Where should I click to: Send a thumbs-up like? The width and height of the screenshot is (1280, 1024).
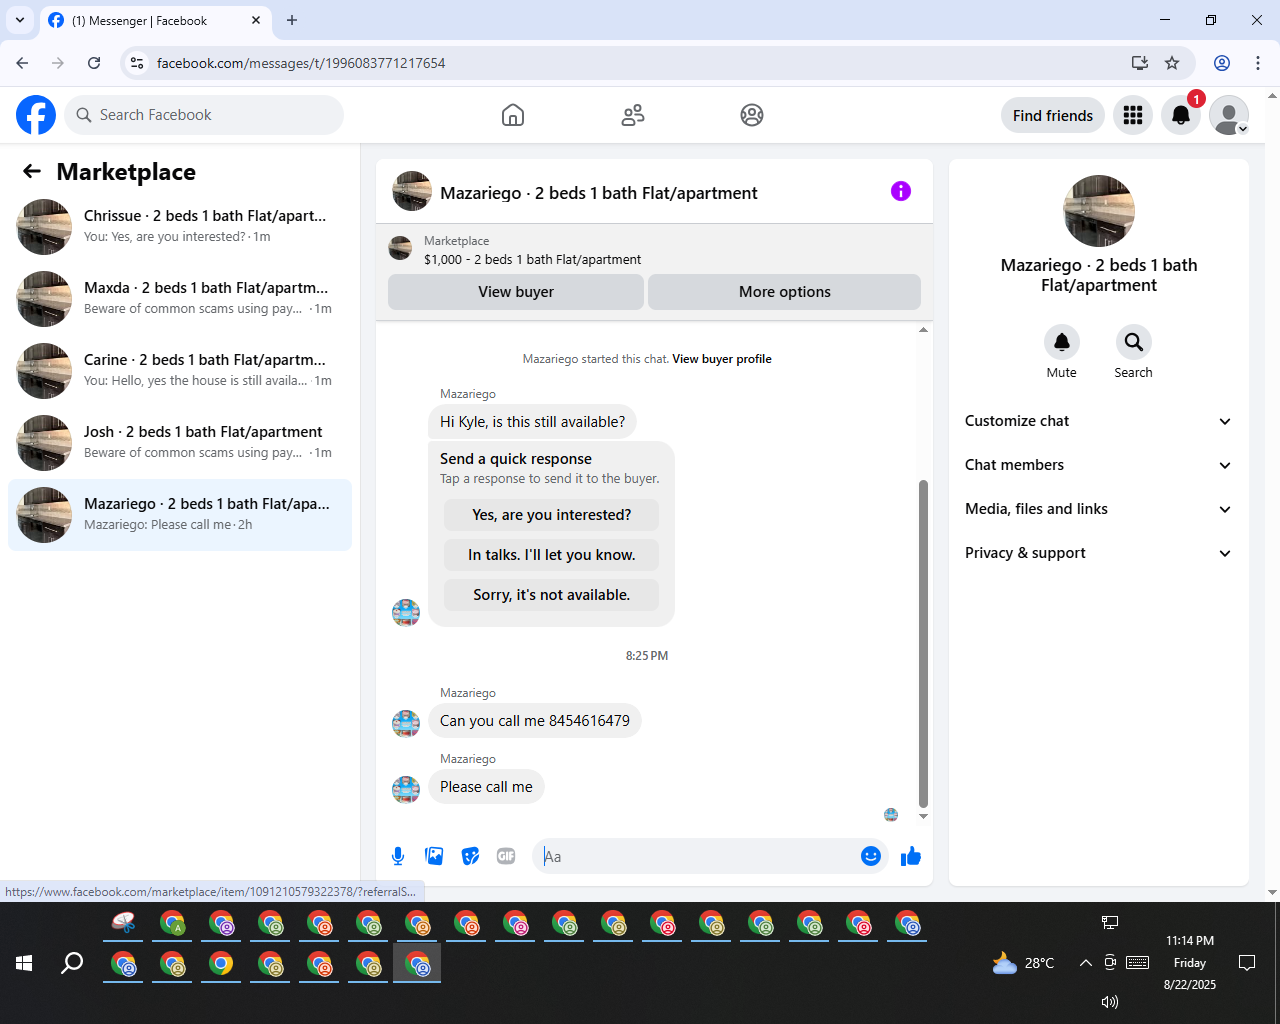pos(911,856)
